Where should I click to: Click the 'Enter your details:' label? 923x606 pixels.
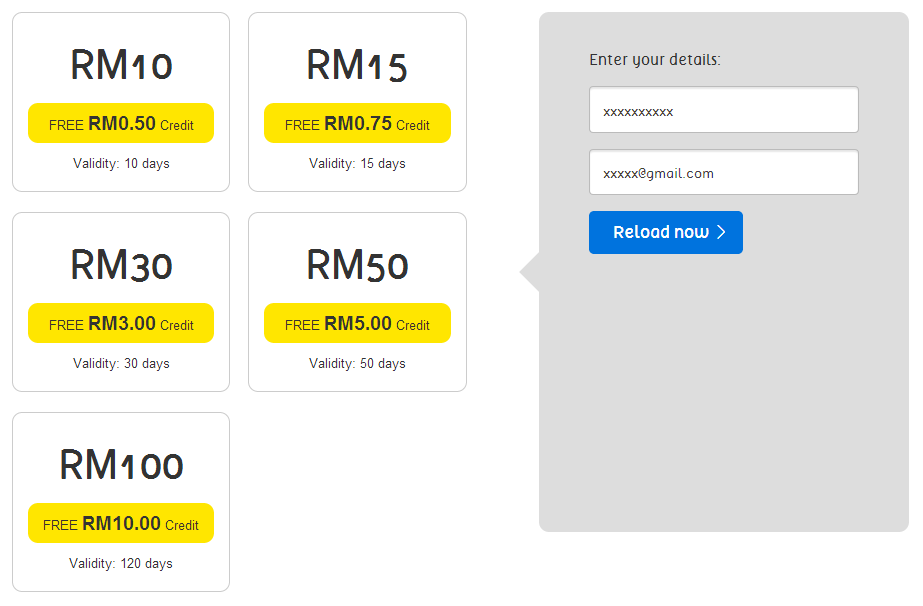(x=654, y=60)
